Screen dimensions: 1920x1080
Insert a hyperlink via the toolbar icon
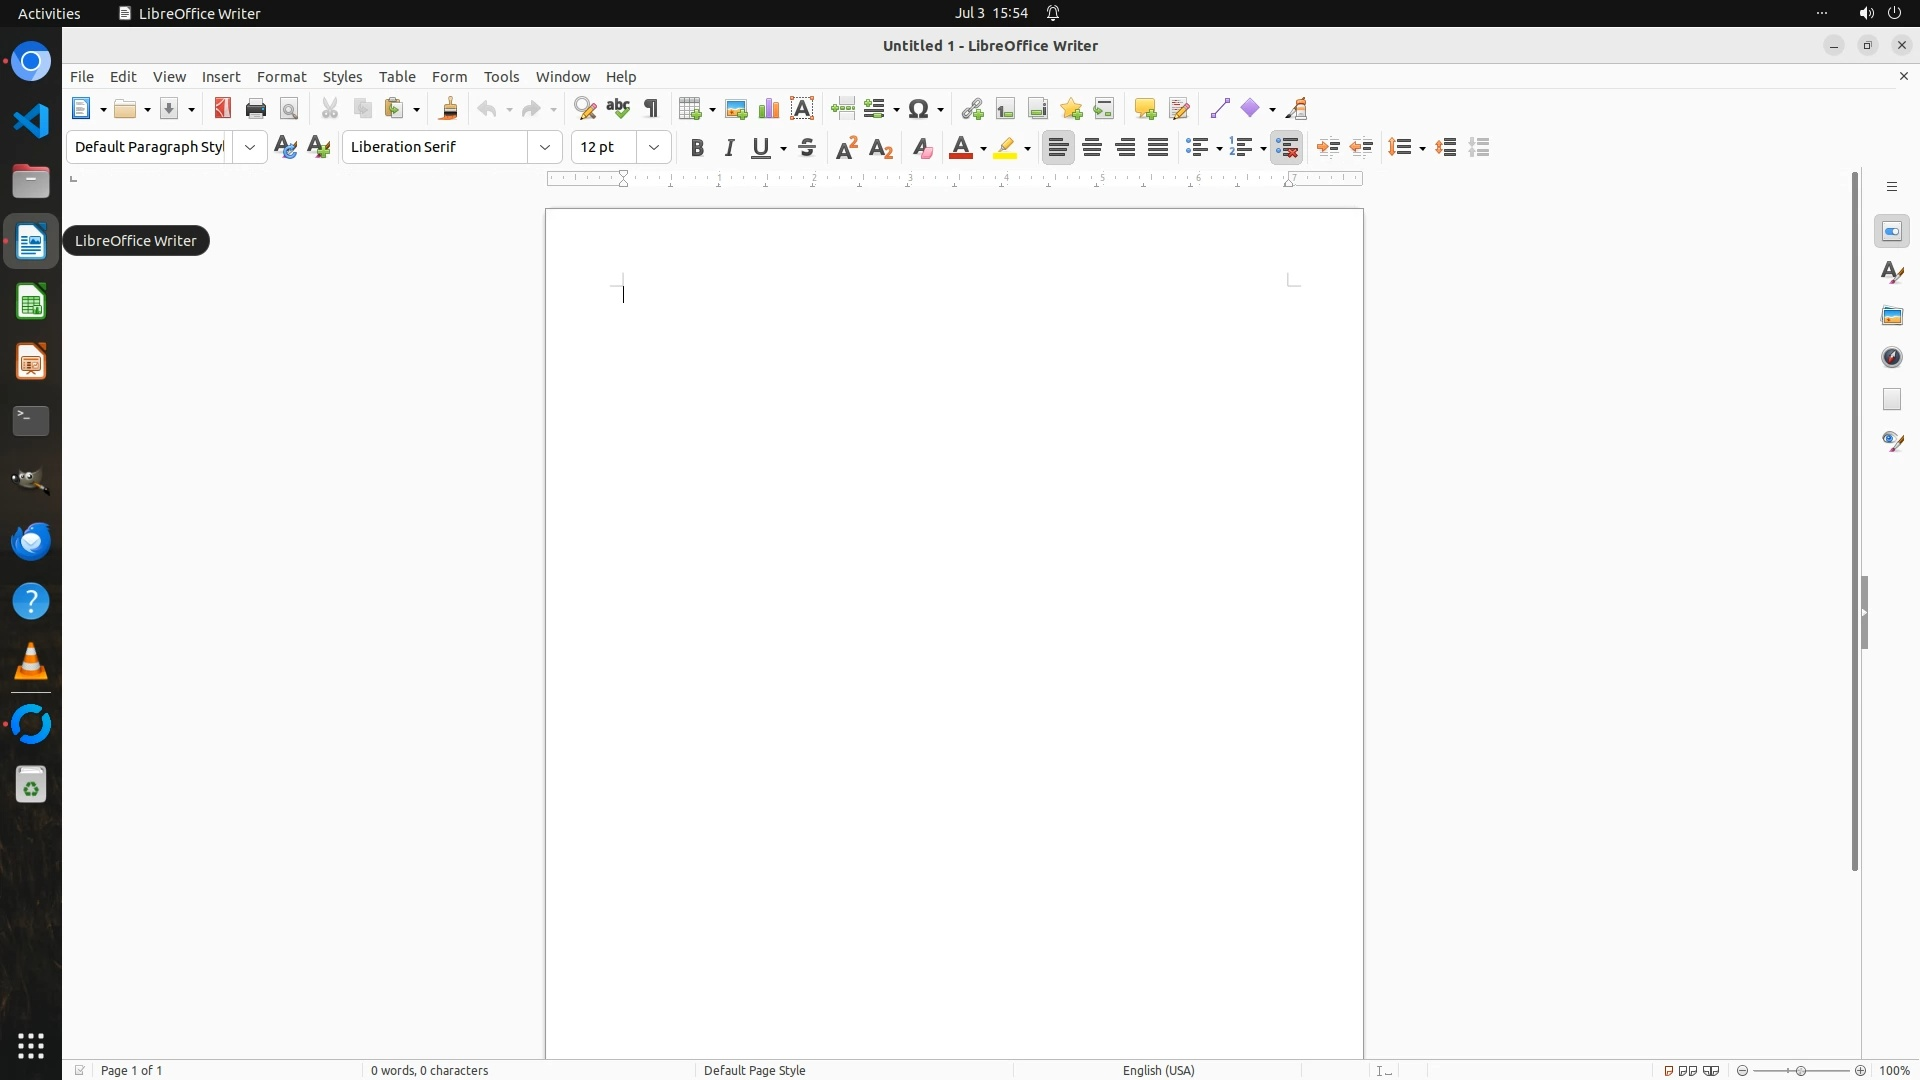click(972, 109)
